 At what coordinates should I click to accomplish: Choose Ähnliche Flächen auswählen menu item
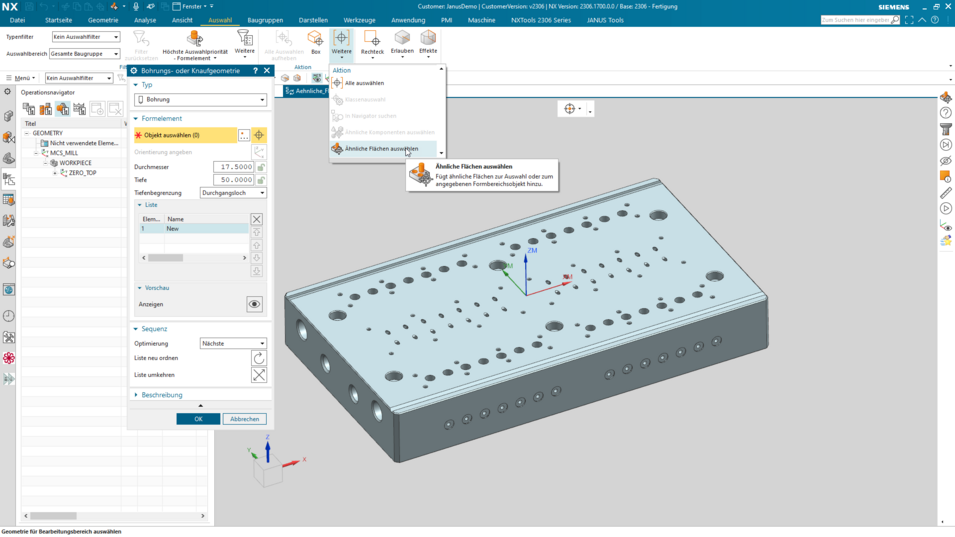coord(383,149)
